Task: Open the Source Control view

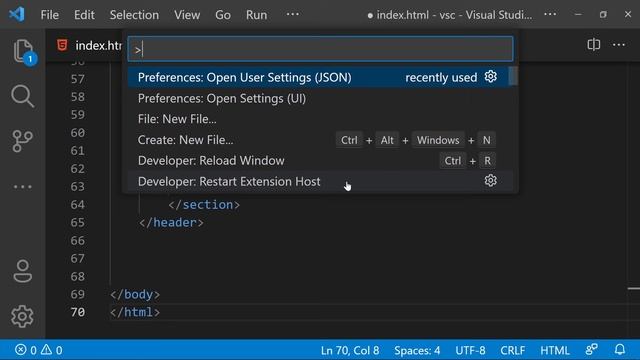Action: (22, 141)
